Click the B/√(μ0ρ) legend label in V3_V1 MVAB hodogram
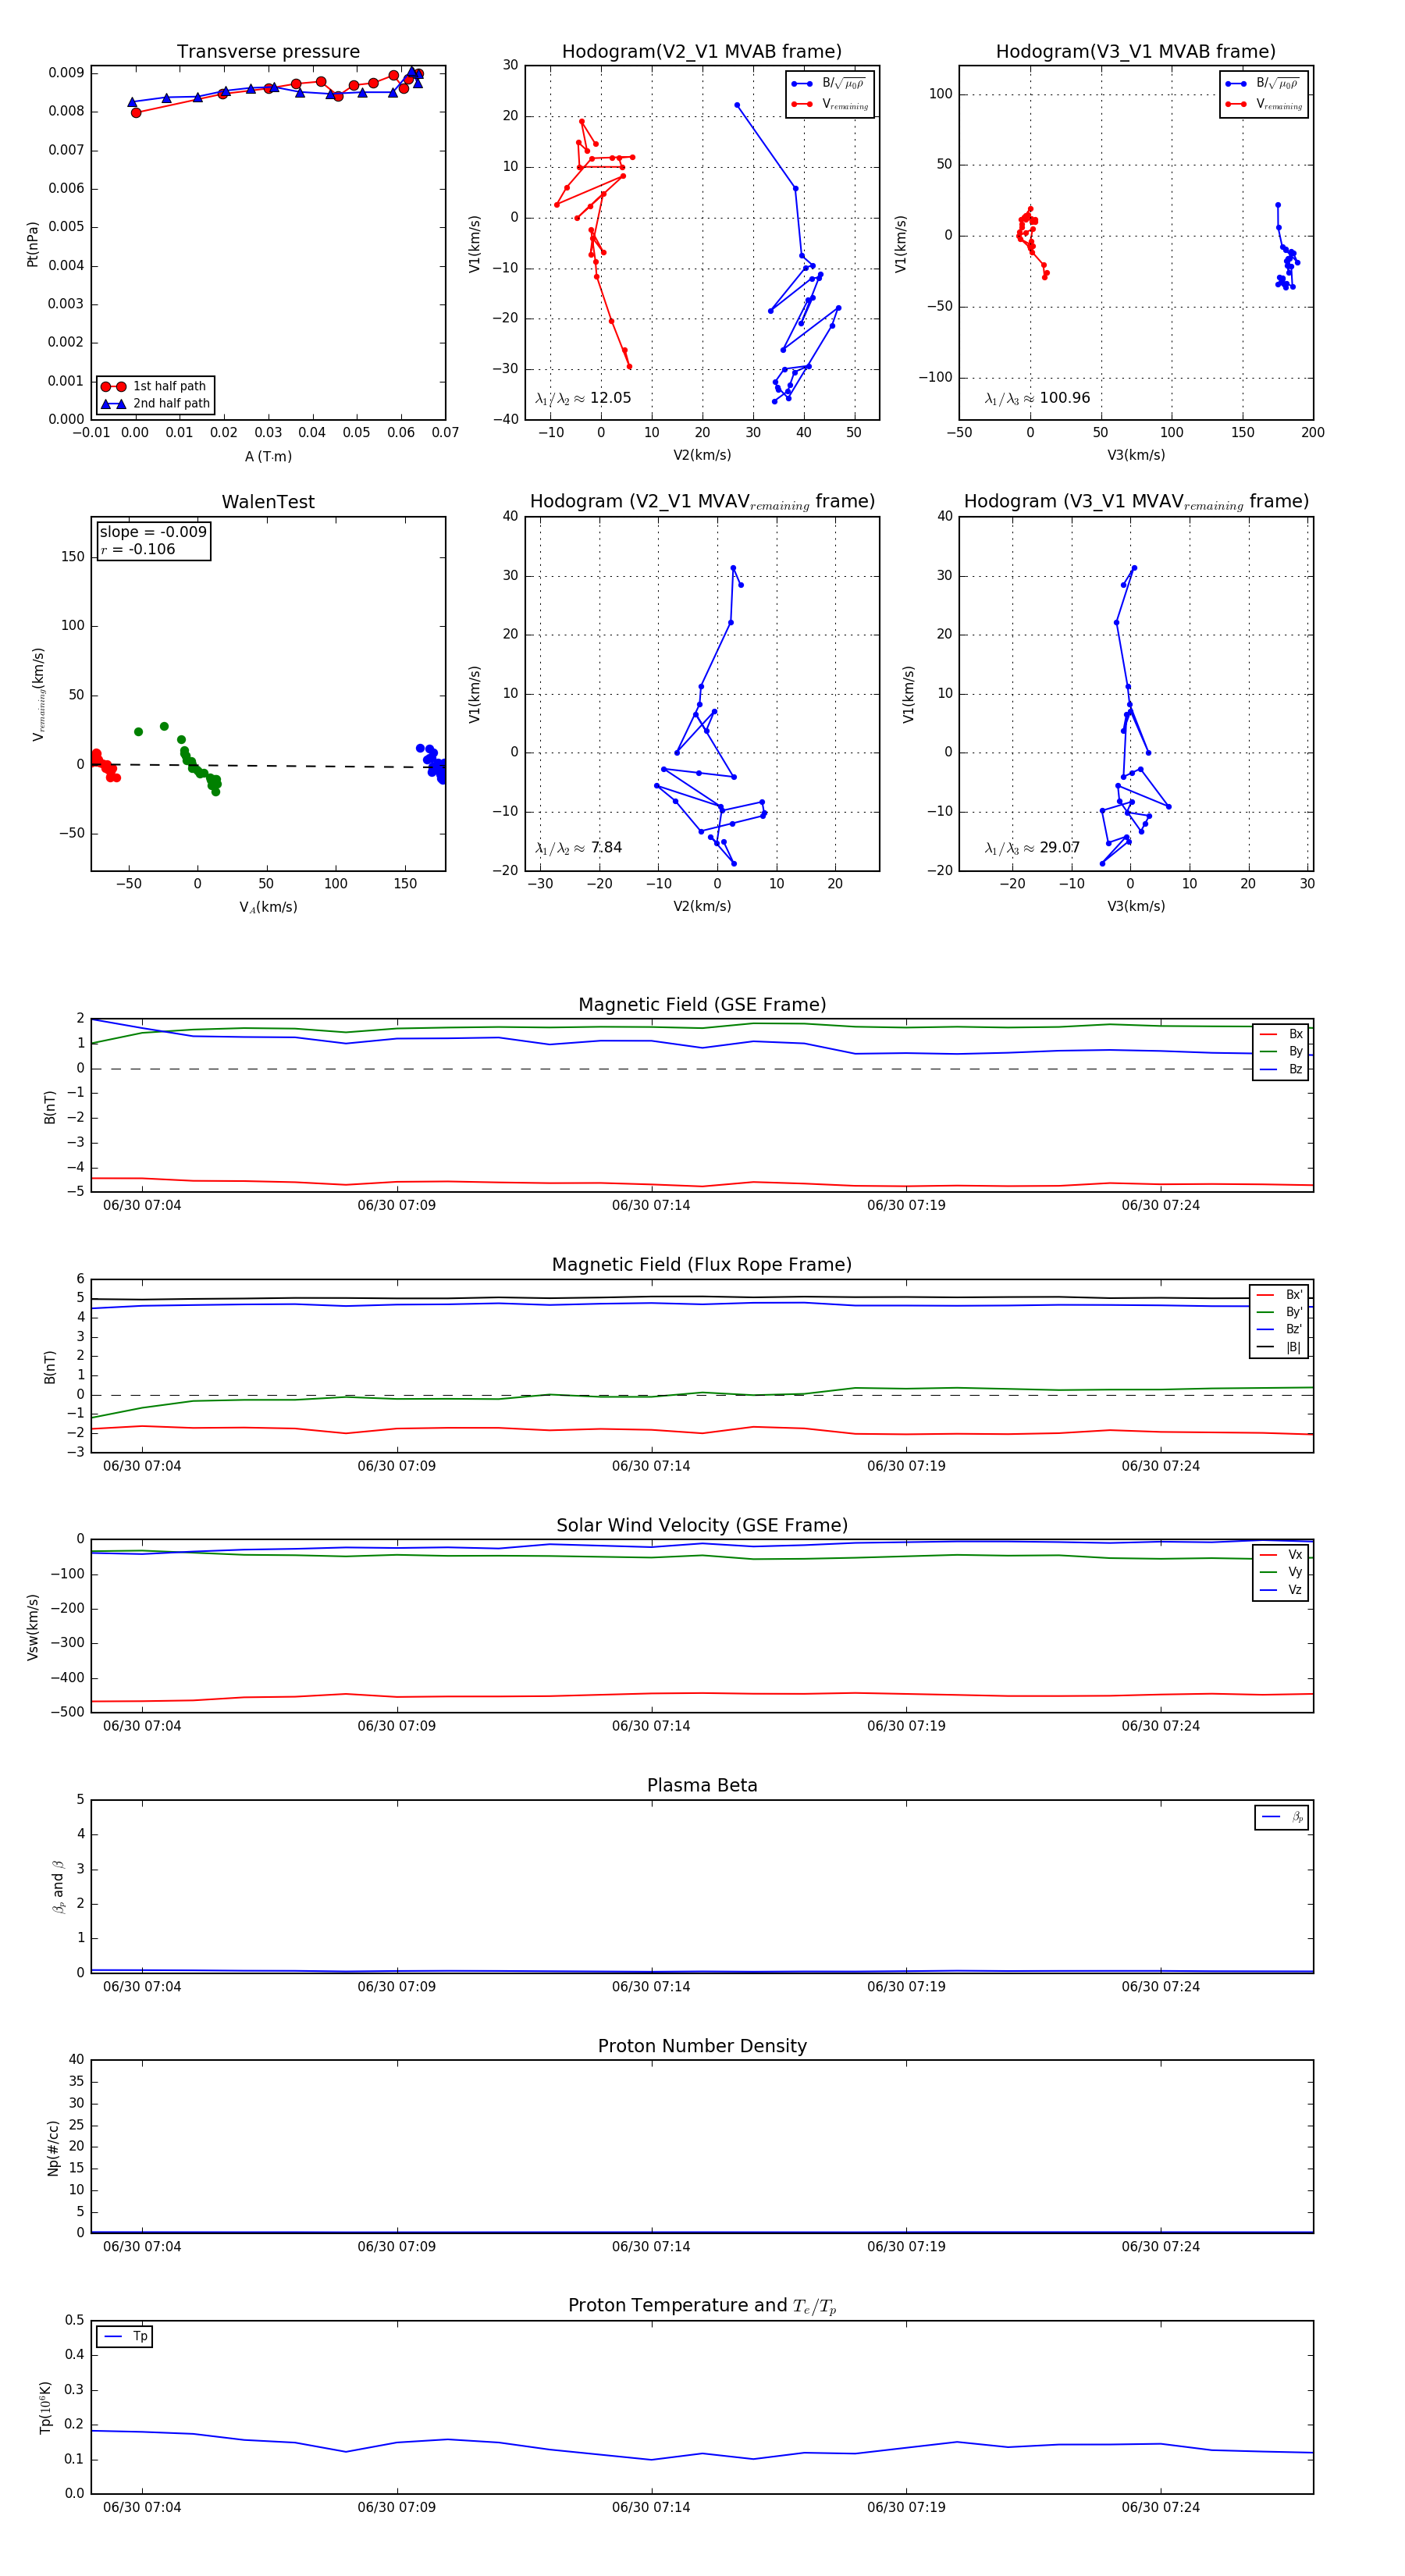Image resolution: width=1405 pixels, height=2576 pixels. point(1277,84)
